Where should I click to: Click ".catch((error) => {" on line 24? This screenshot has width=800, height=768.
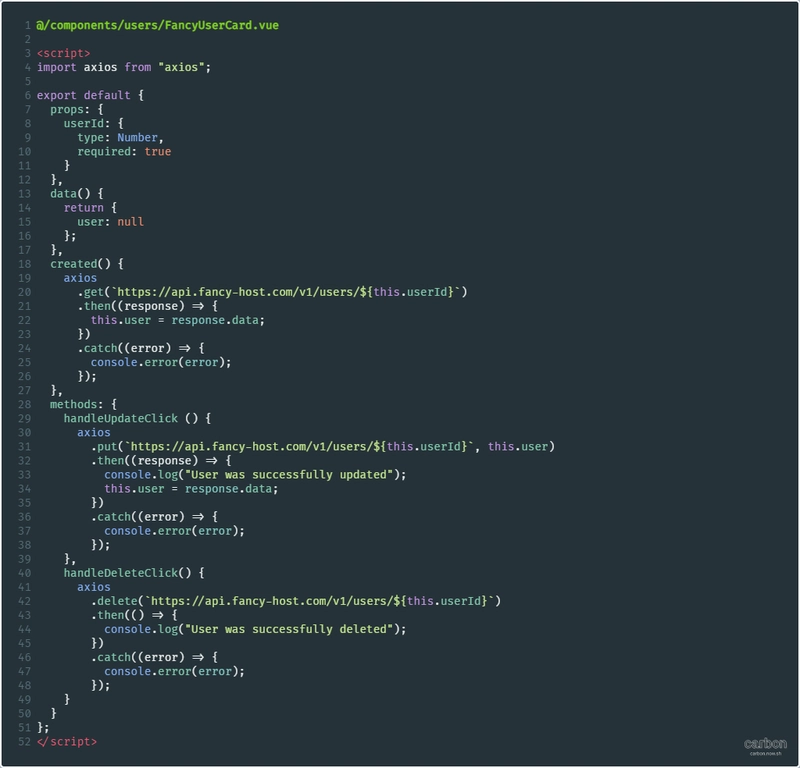[x=141, y=349]
